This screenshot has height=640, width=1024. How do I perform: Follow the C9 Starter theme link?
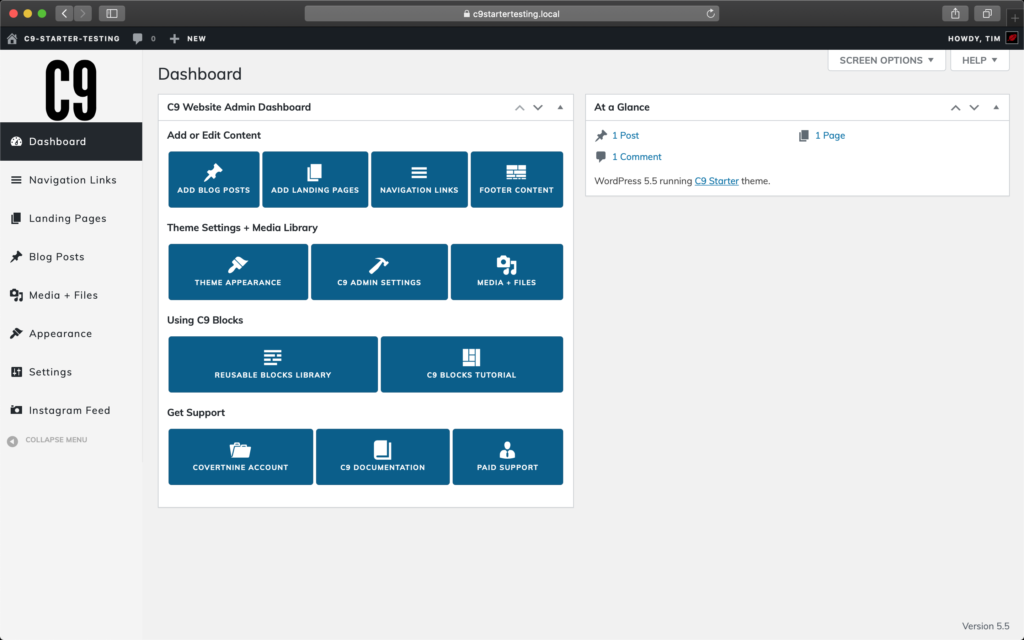coord(716,181)
